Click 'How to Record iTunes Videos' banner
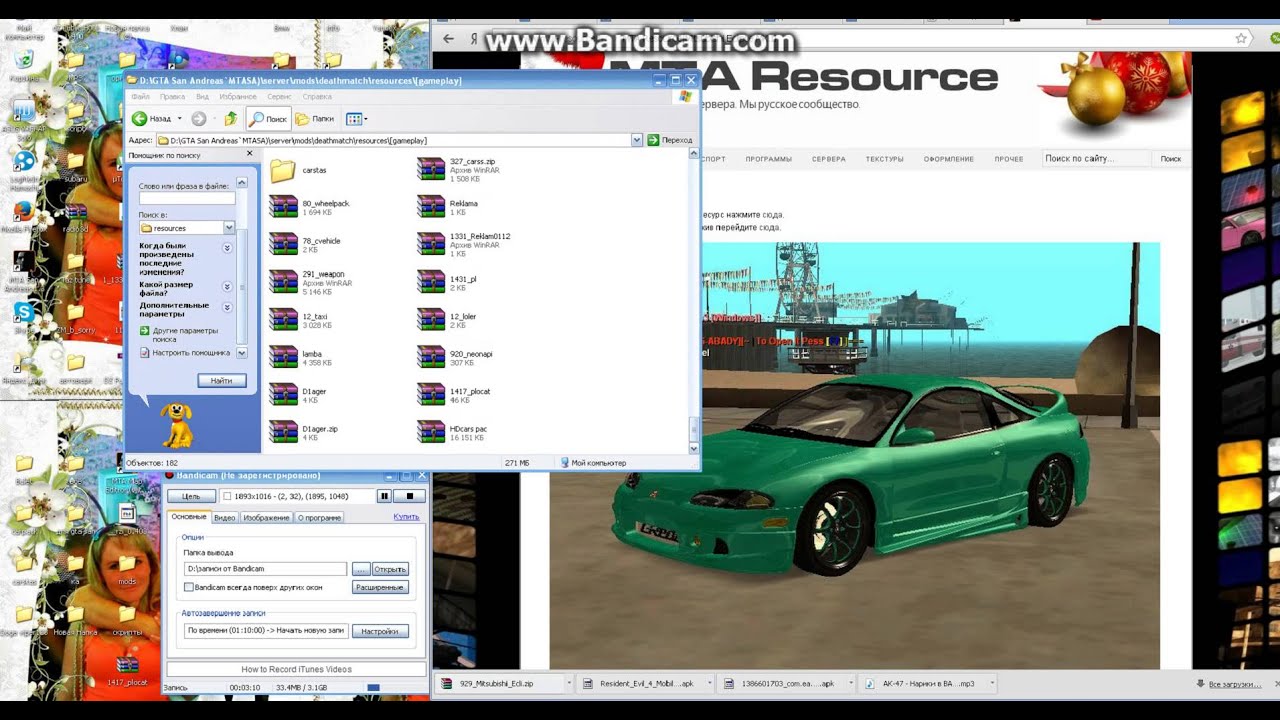Image resolution: width=1280 pixels, height=720 pixels. click(x=296, y=669)
